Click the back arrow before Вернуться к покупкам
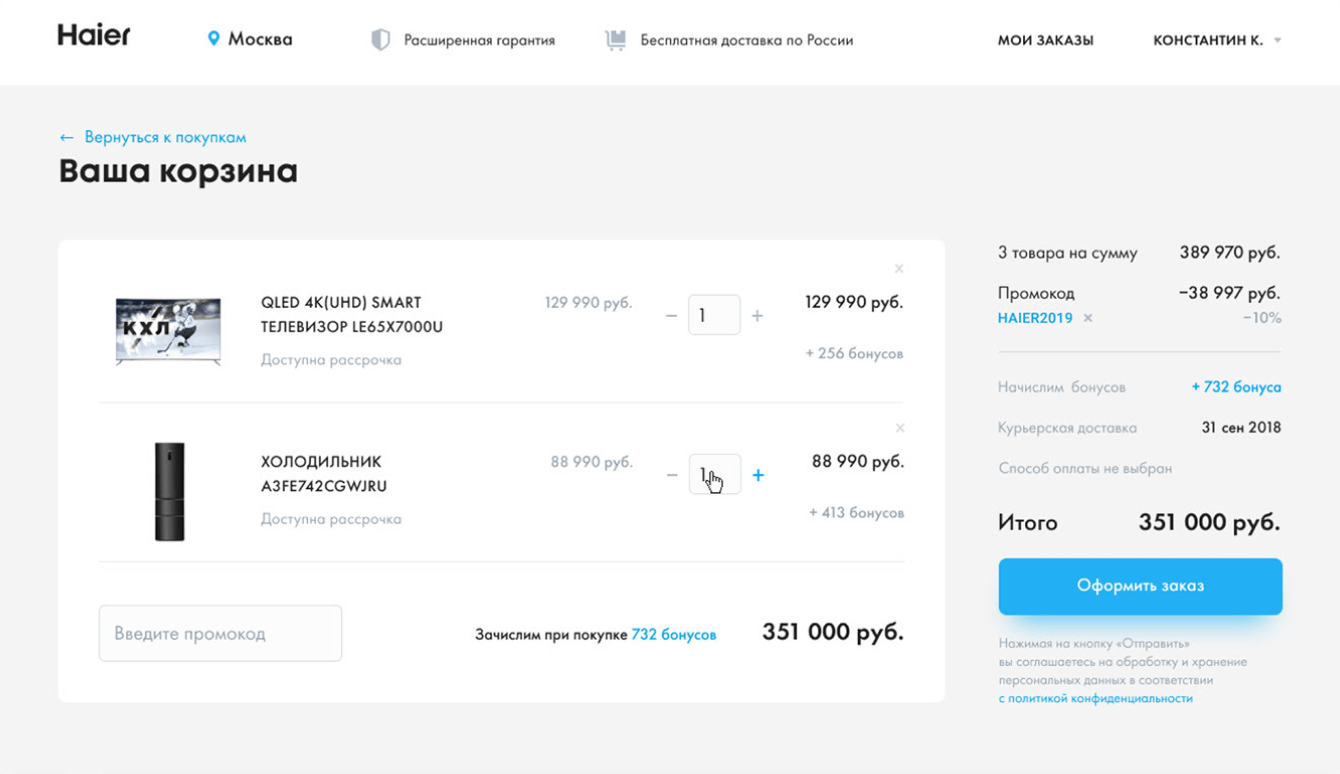Image resolution: width=1340 pixels, height=774 pixels. point(66,138)
